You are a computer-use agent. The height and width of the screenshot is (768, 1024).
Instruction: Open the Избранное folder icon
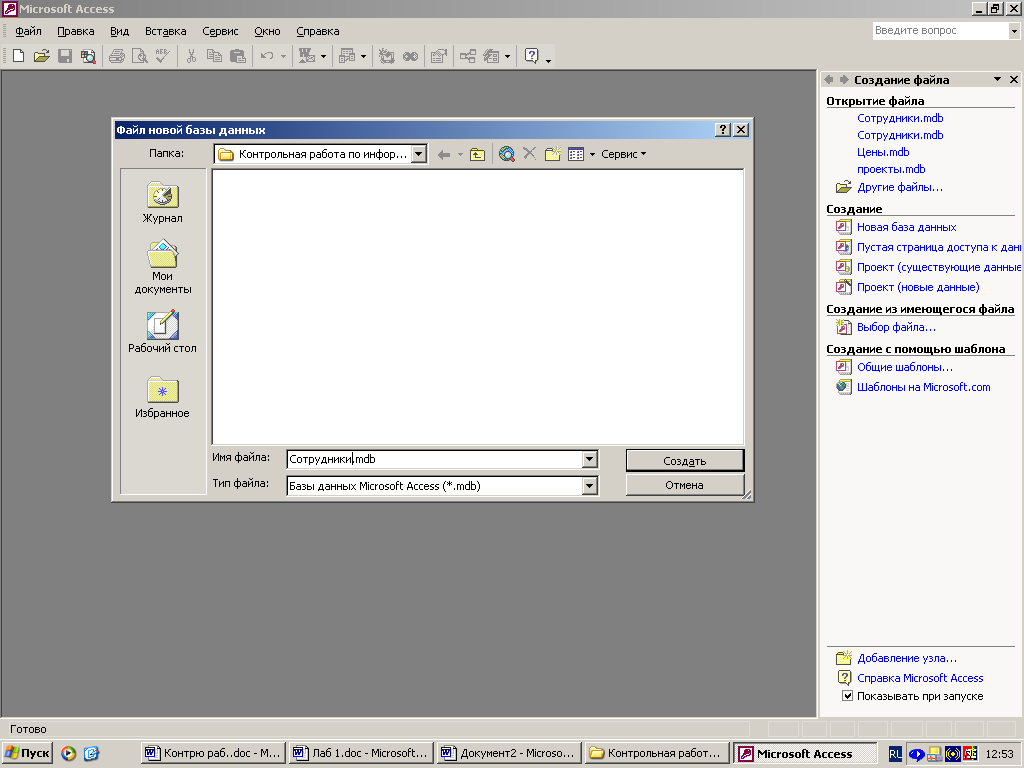(162, 391)
